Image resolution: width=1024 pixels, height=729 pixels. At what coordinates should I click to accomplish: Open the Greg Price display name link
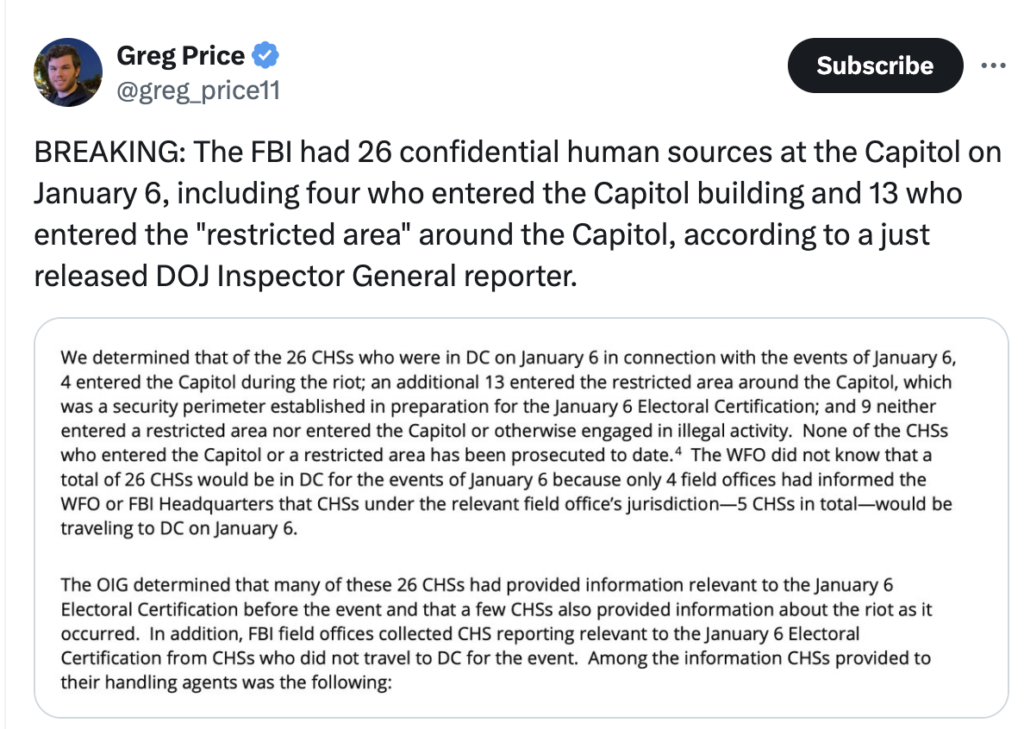pos(180,56)
